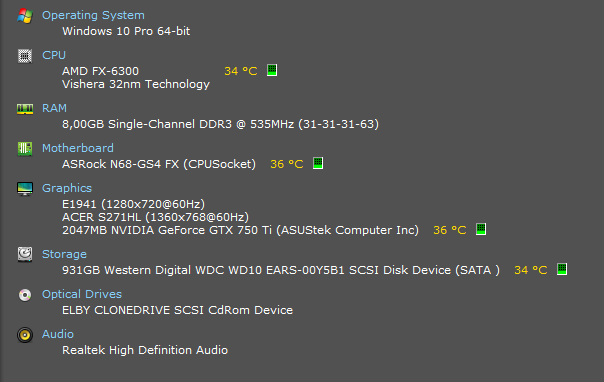Open the Operating System section link
The width and height of the screenshot is (604, 382).
point(93,15)
